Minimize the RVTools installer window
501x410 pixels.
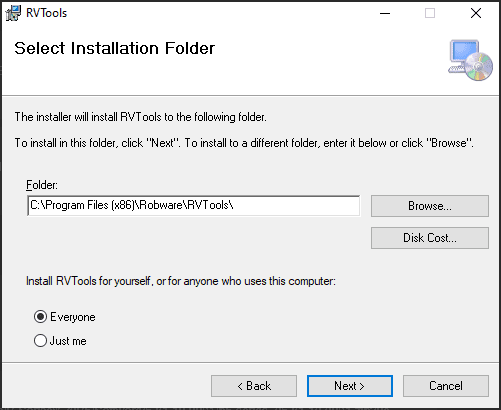tap(385, 13)
